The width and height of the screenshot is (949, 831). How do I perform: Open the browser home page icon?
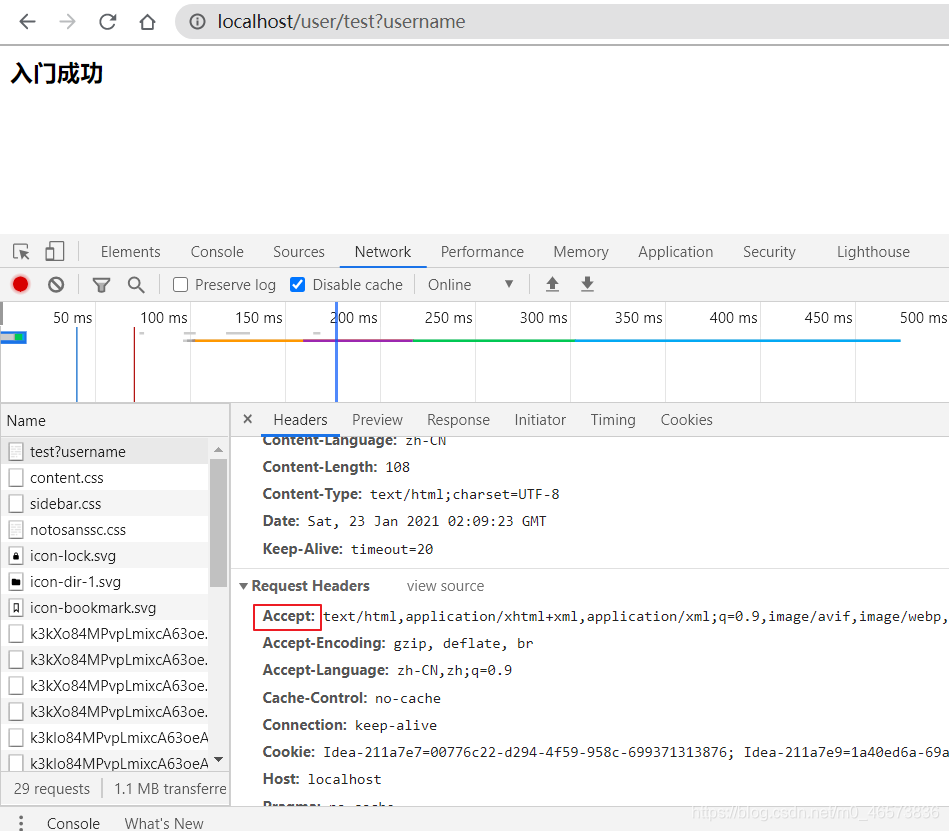click(x=147, y=22)
